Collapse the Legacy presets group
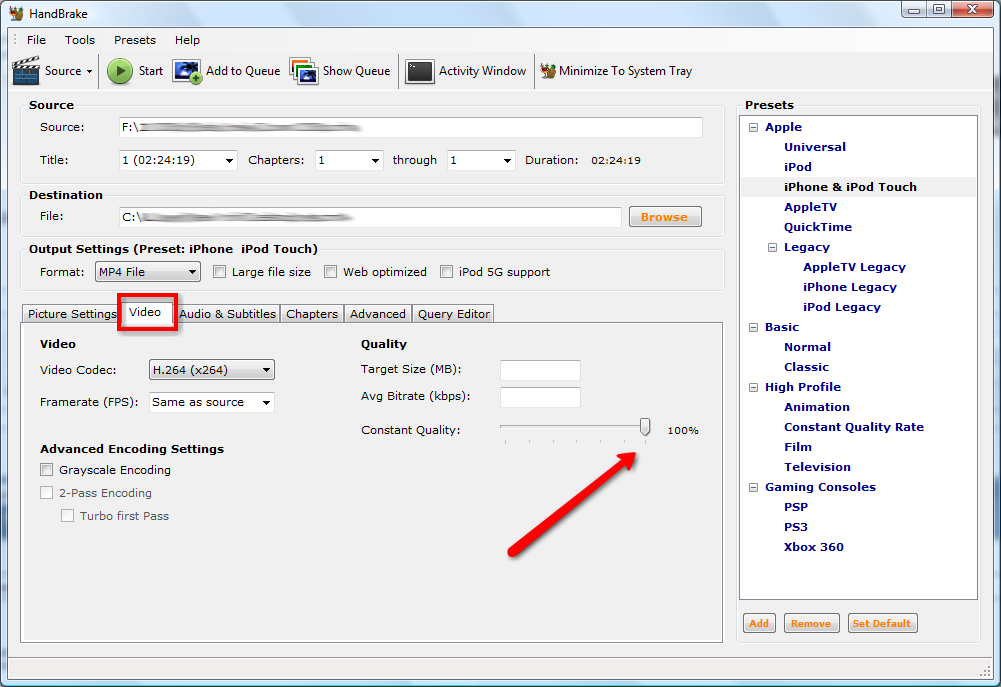The height and width of the screenshot is (687, 1001). [772, 247]
